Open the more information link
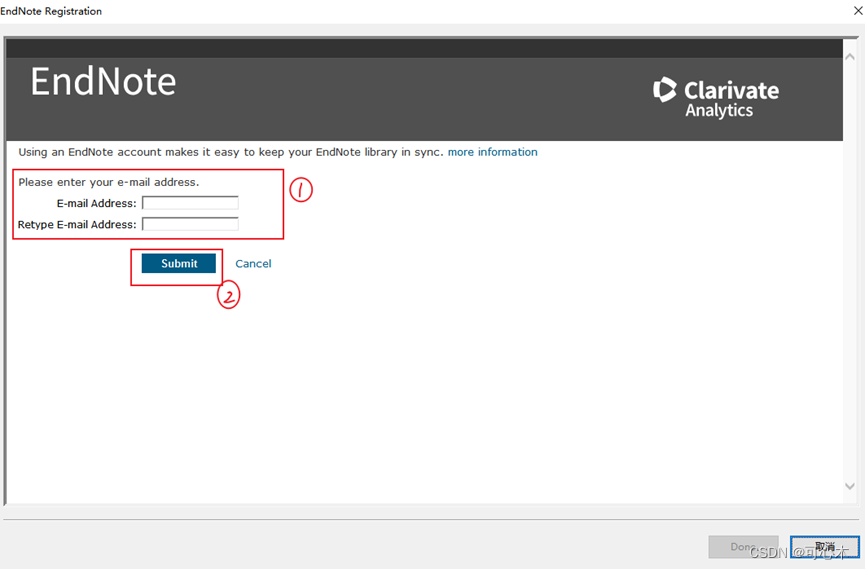 pos(493,152)
